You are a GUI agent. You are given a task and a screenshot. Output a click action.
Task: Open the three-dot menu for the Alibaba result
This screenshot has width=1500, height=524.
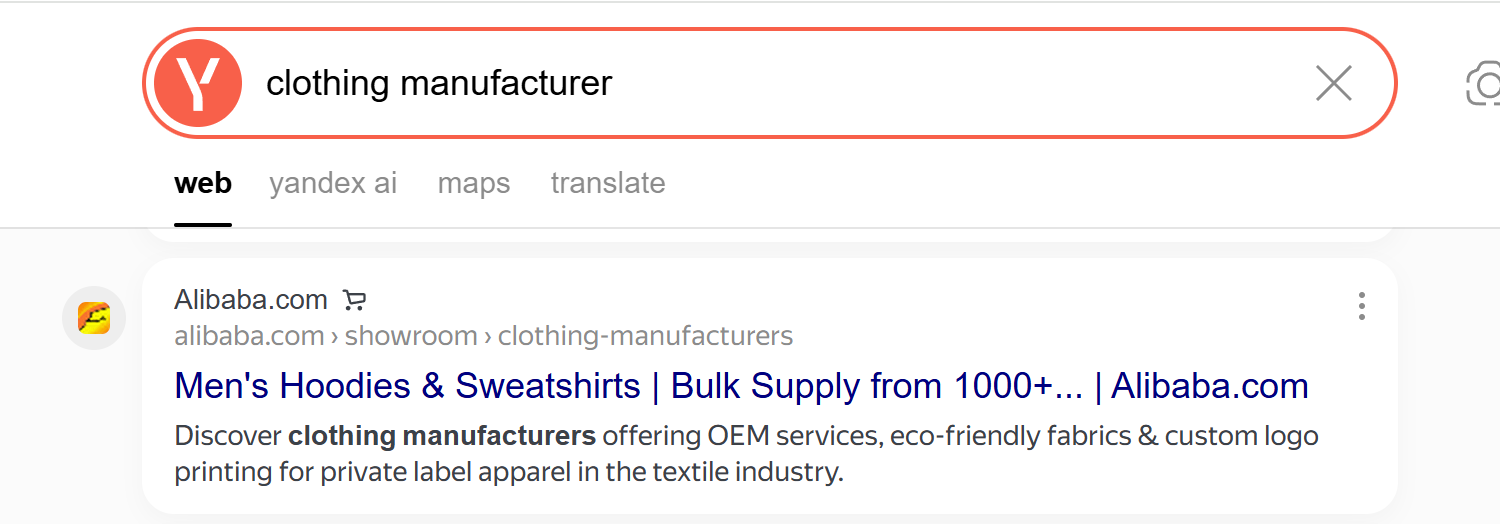[x=1361, y=306]
